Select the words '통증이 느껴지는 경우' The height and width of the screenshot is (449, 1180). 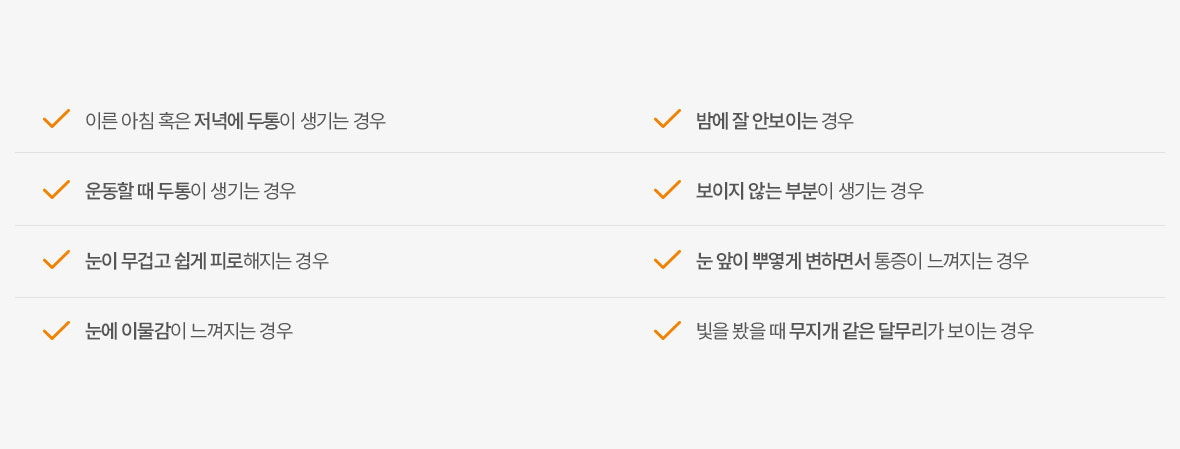point(952,261)
